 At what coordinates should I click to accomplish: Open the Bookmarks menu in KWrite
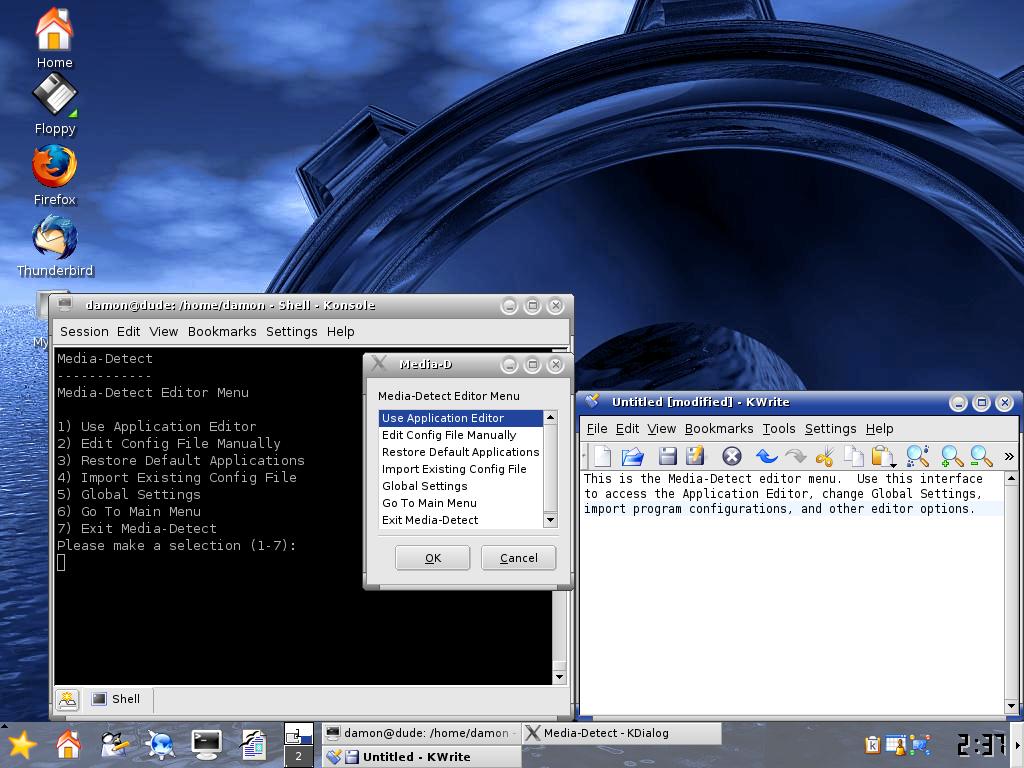[719, 428]
